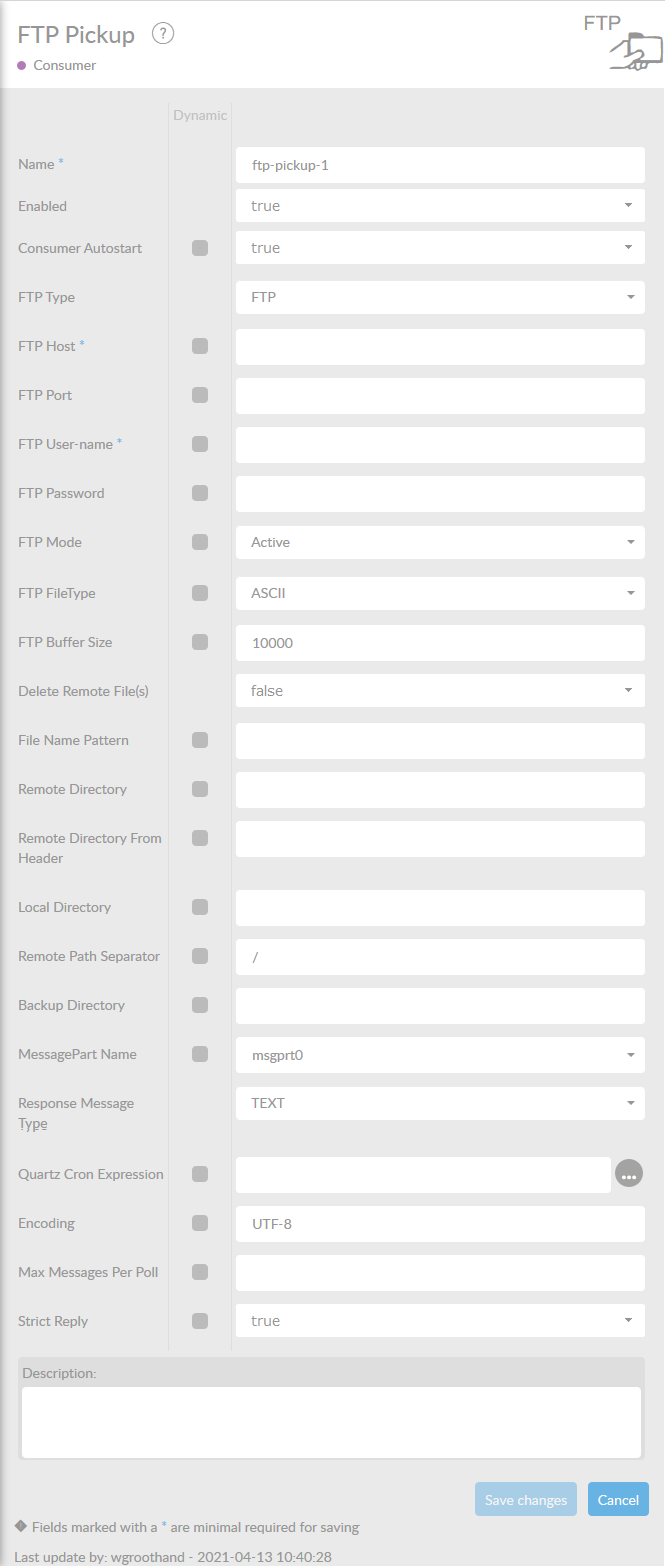Image resolution: width=665 pixels, height=1566 pixels.
Task: Toggle the FTP Host dynamic checkbox
Action: click(200, 346)
